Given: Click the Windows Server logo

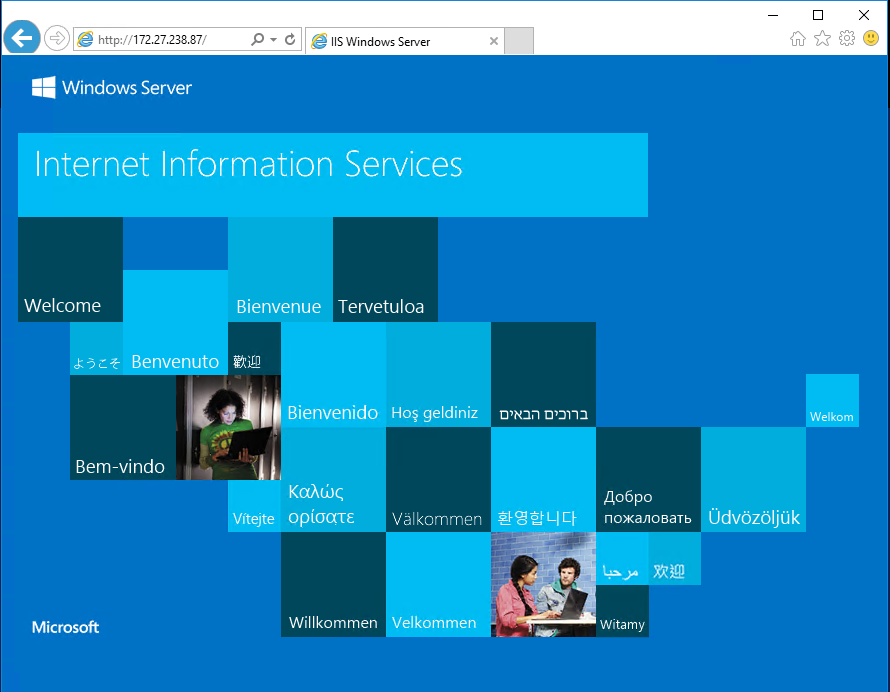Looking at the screenshot, I should pyautogui.click(x=112, y=87).
